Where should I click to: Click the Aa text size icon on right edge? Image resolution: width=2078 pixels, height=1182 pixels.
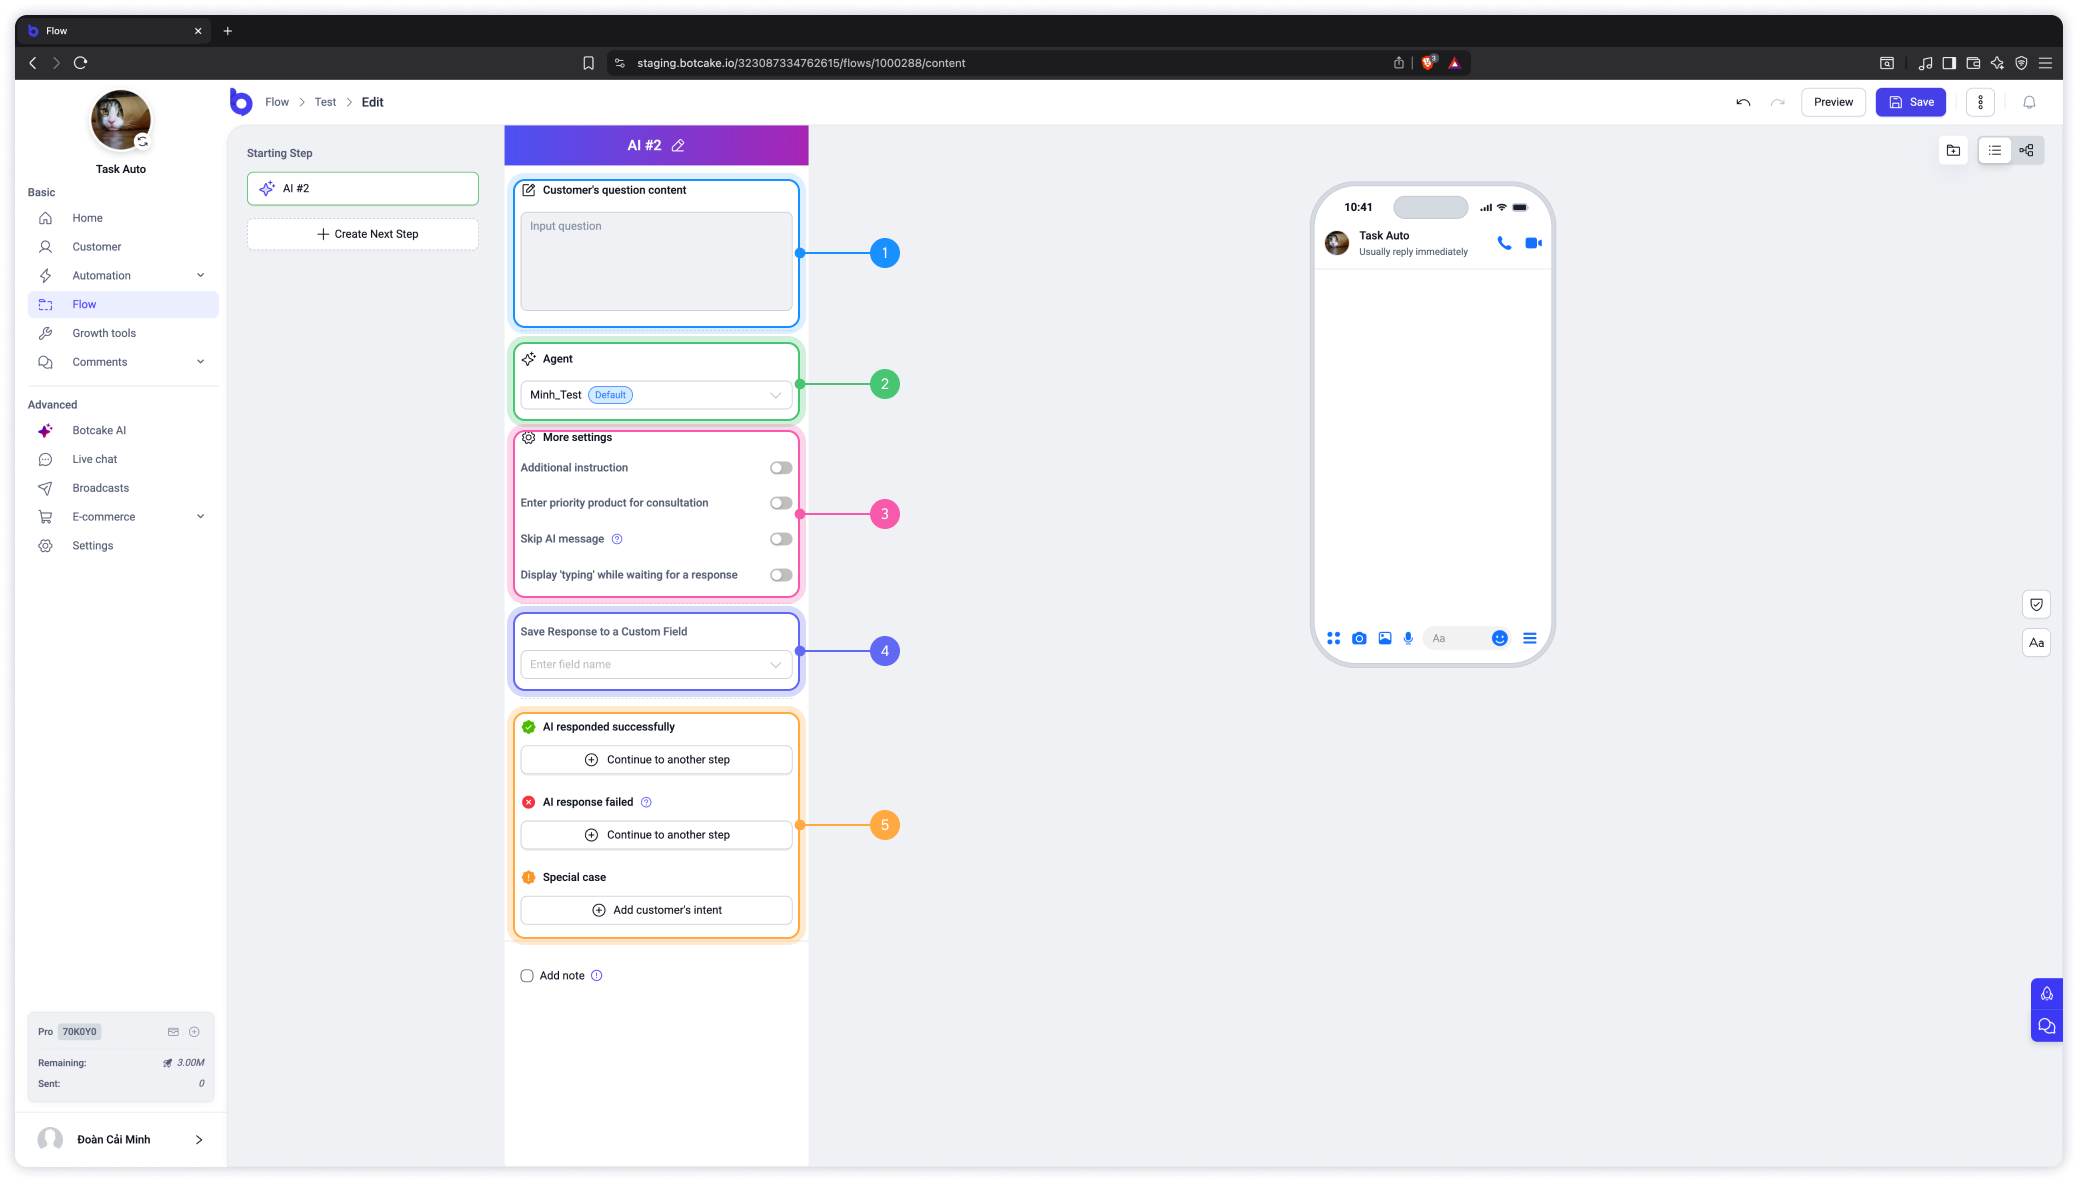point(2036,643)
